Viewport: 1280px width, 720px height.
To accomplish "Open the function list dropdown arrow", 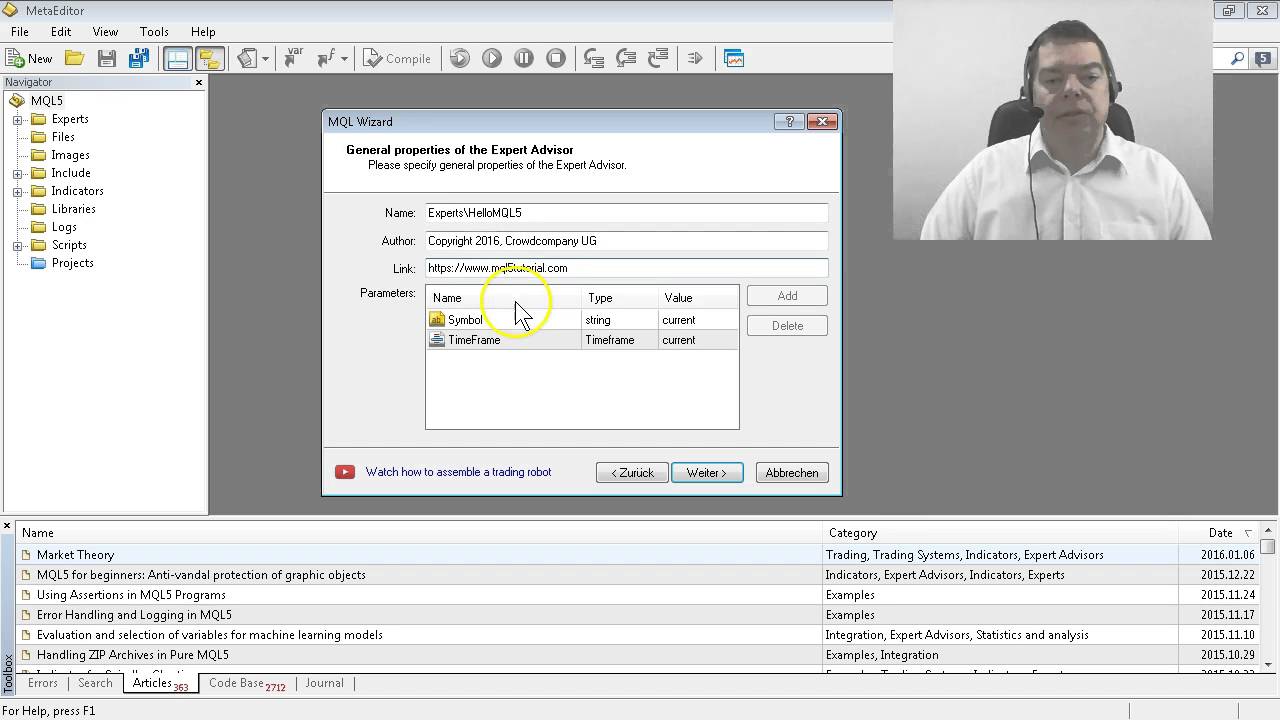I will click(x=344, y=59).
